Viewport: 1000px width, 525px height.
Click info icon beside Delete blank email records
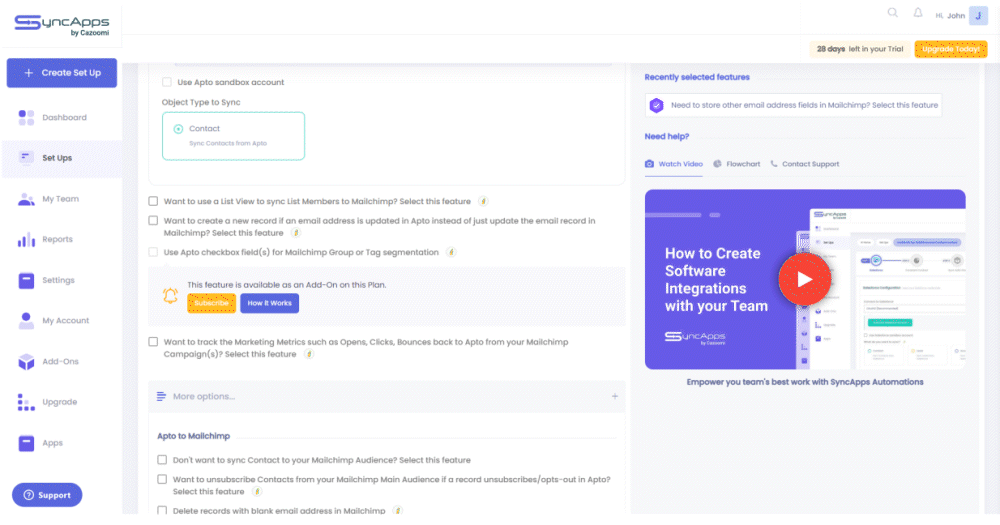pyautogui.click(x=397, y=510)
